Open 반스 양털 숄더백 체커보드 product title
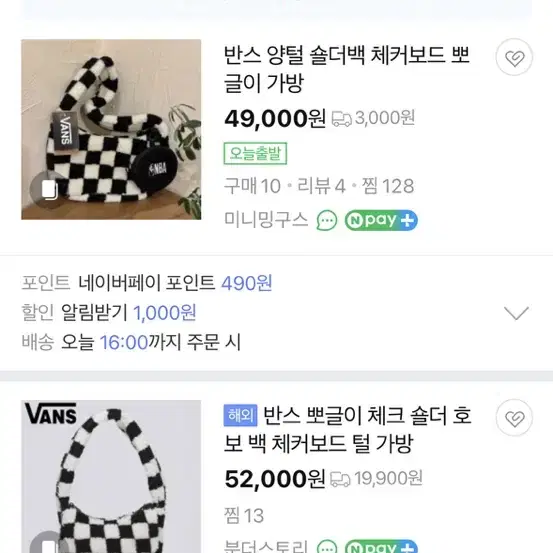 (347, 69)
